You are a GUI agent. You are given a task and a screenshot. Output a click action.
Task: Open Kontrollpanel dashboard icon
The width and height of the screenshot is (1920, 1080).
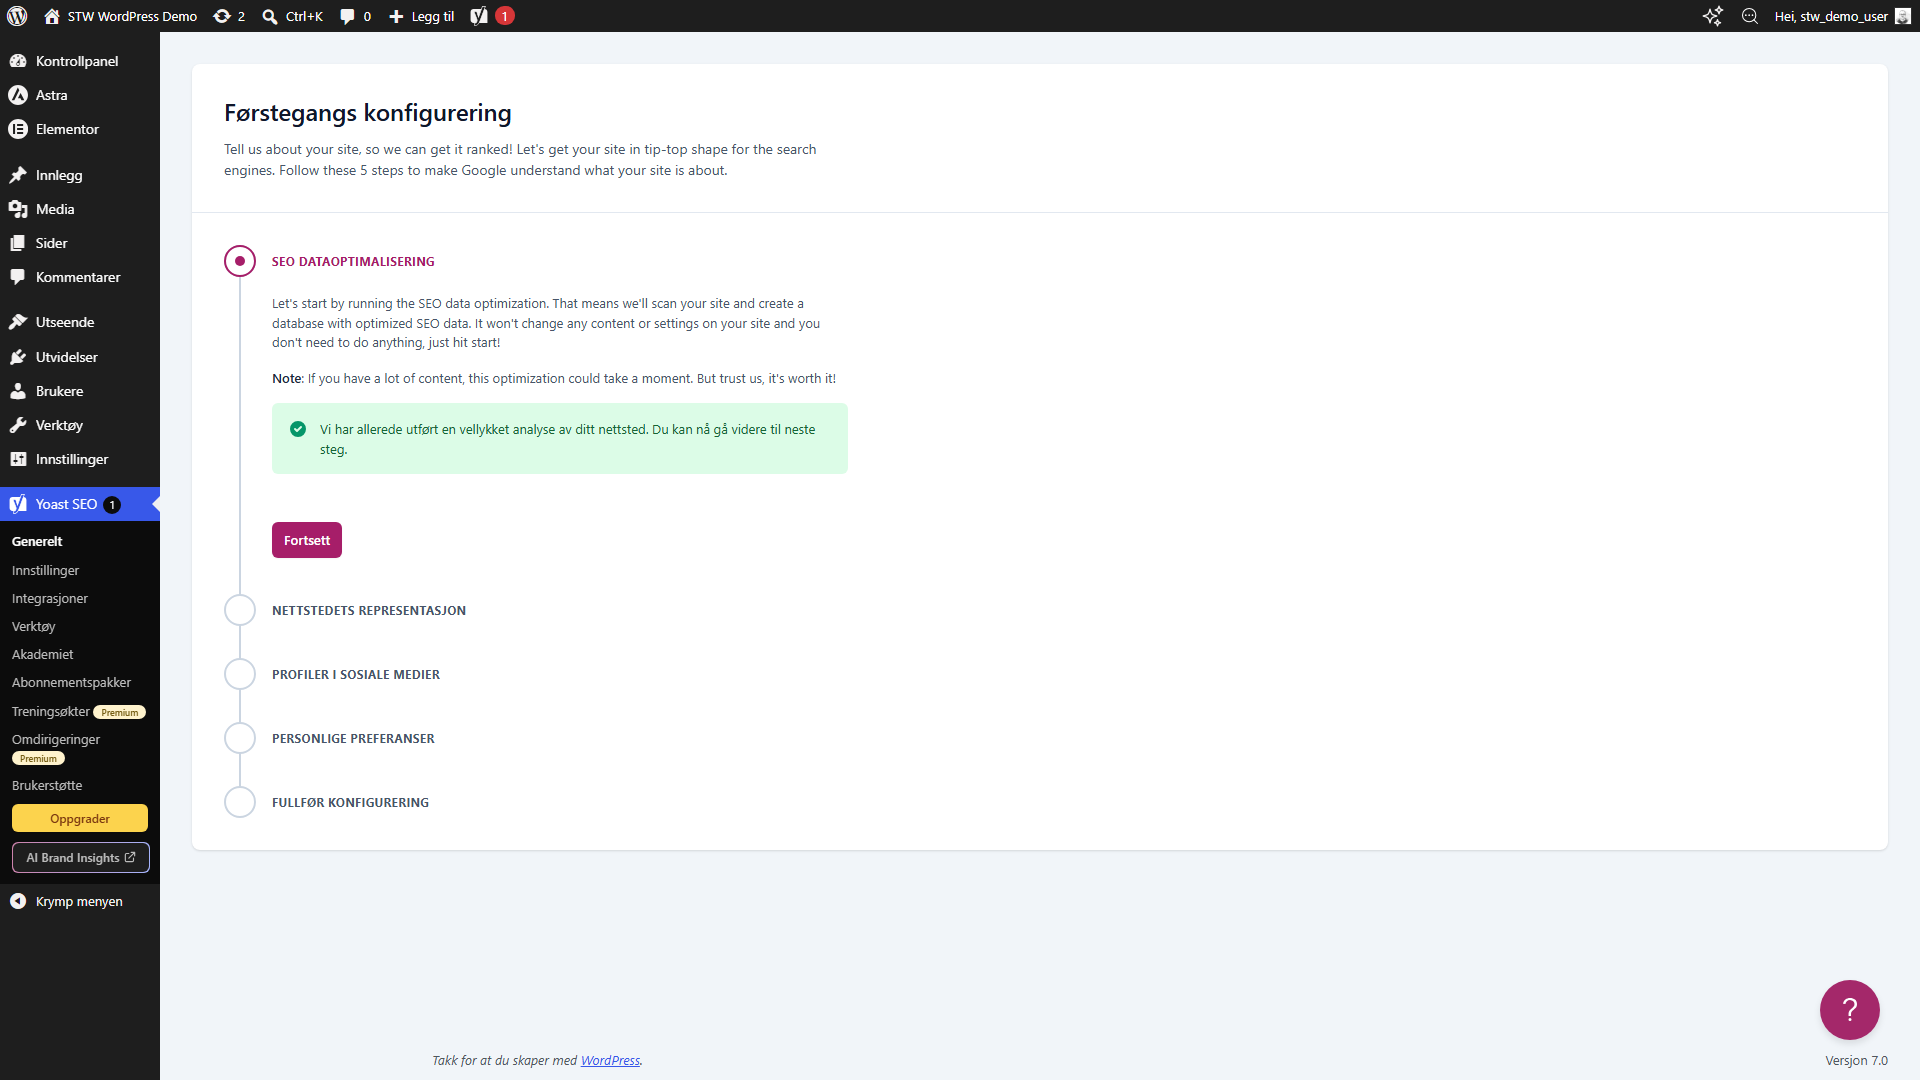click(x=18, y=61)
